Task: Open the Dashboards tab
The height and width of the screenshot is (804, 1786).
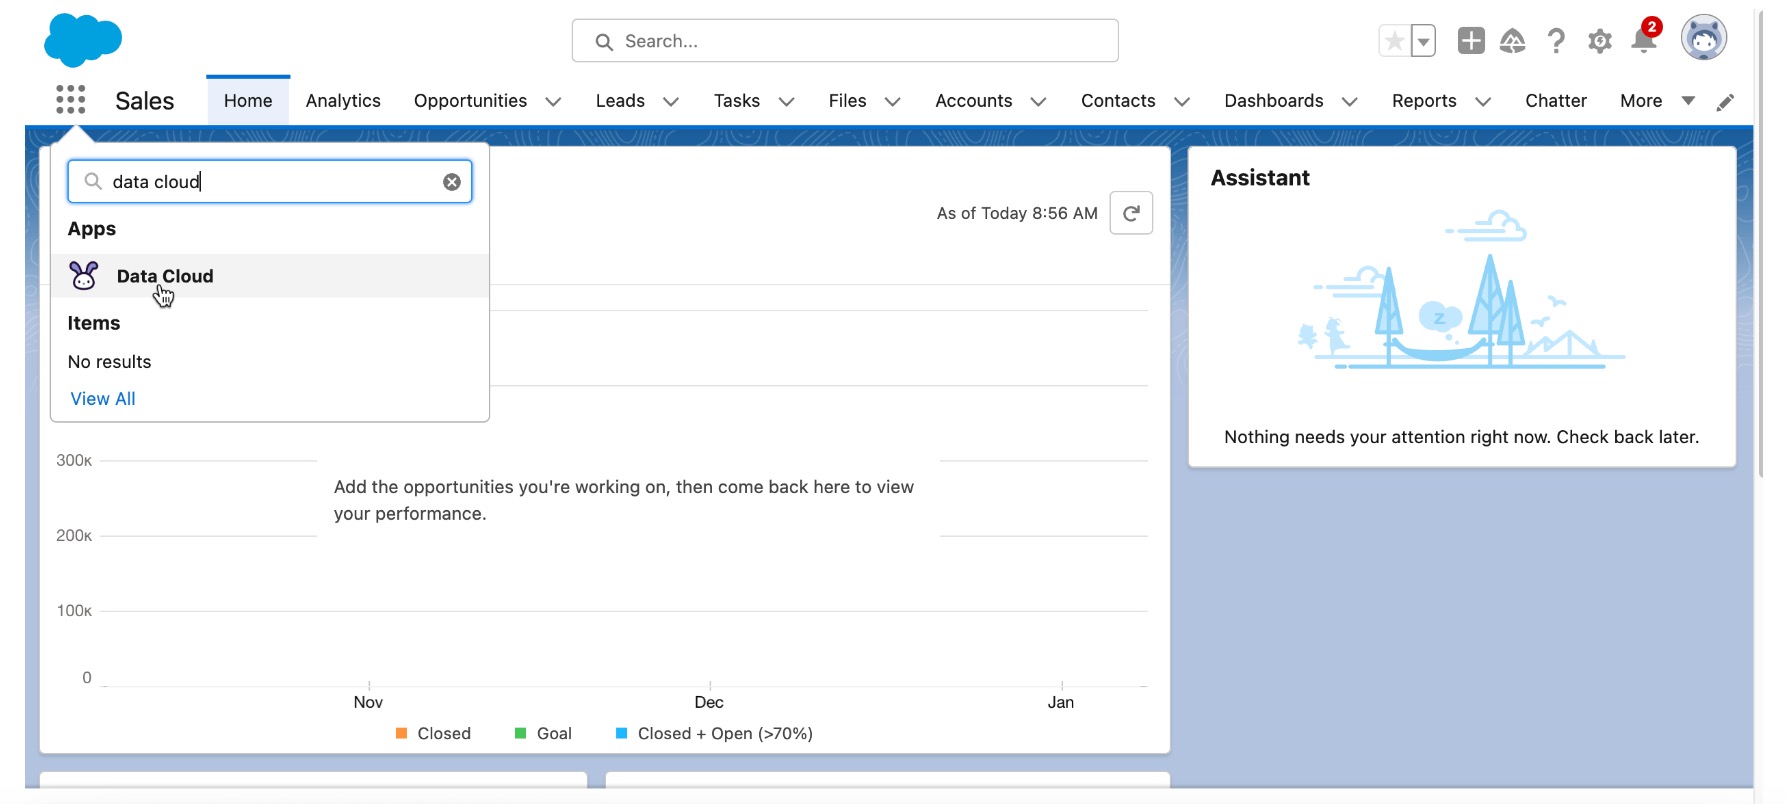Action: pyautogui.click(x=1274, y=101)
